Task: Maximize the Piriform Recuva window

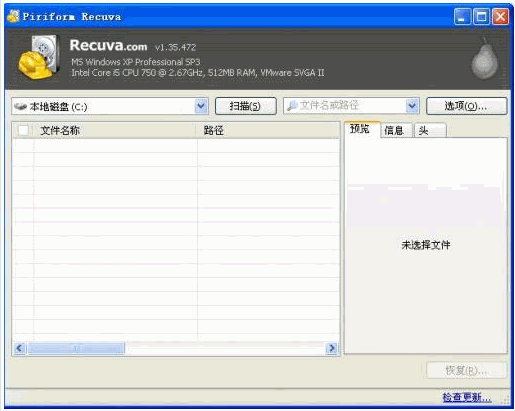Action: pos(481,17)
